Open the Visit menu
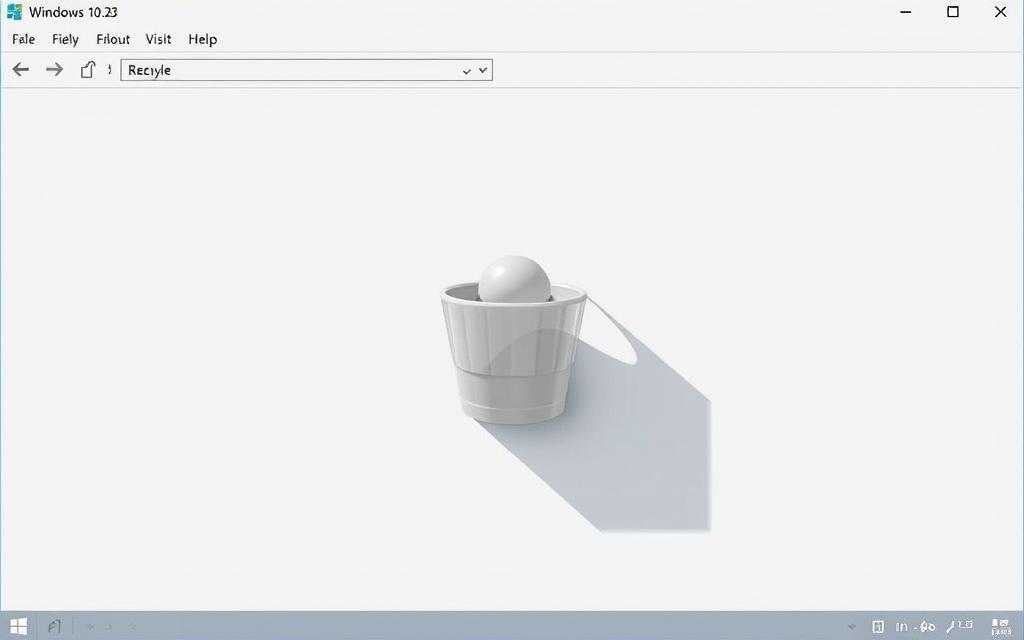The height and width of the screenshot is (640, 1024). click(x=158, y=39)
